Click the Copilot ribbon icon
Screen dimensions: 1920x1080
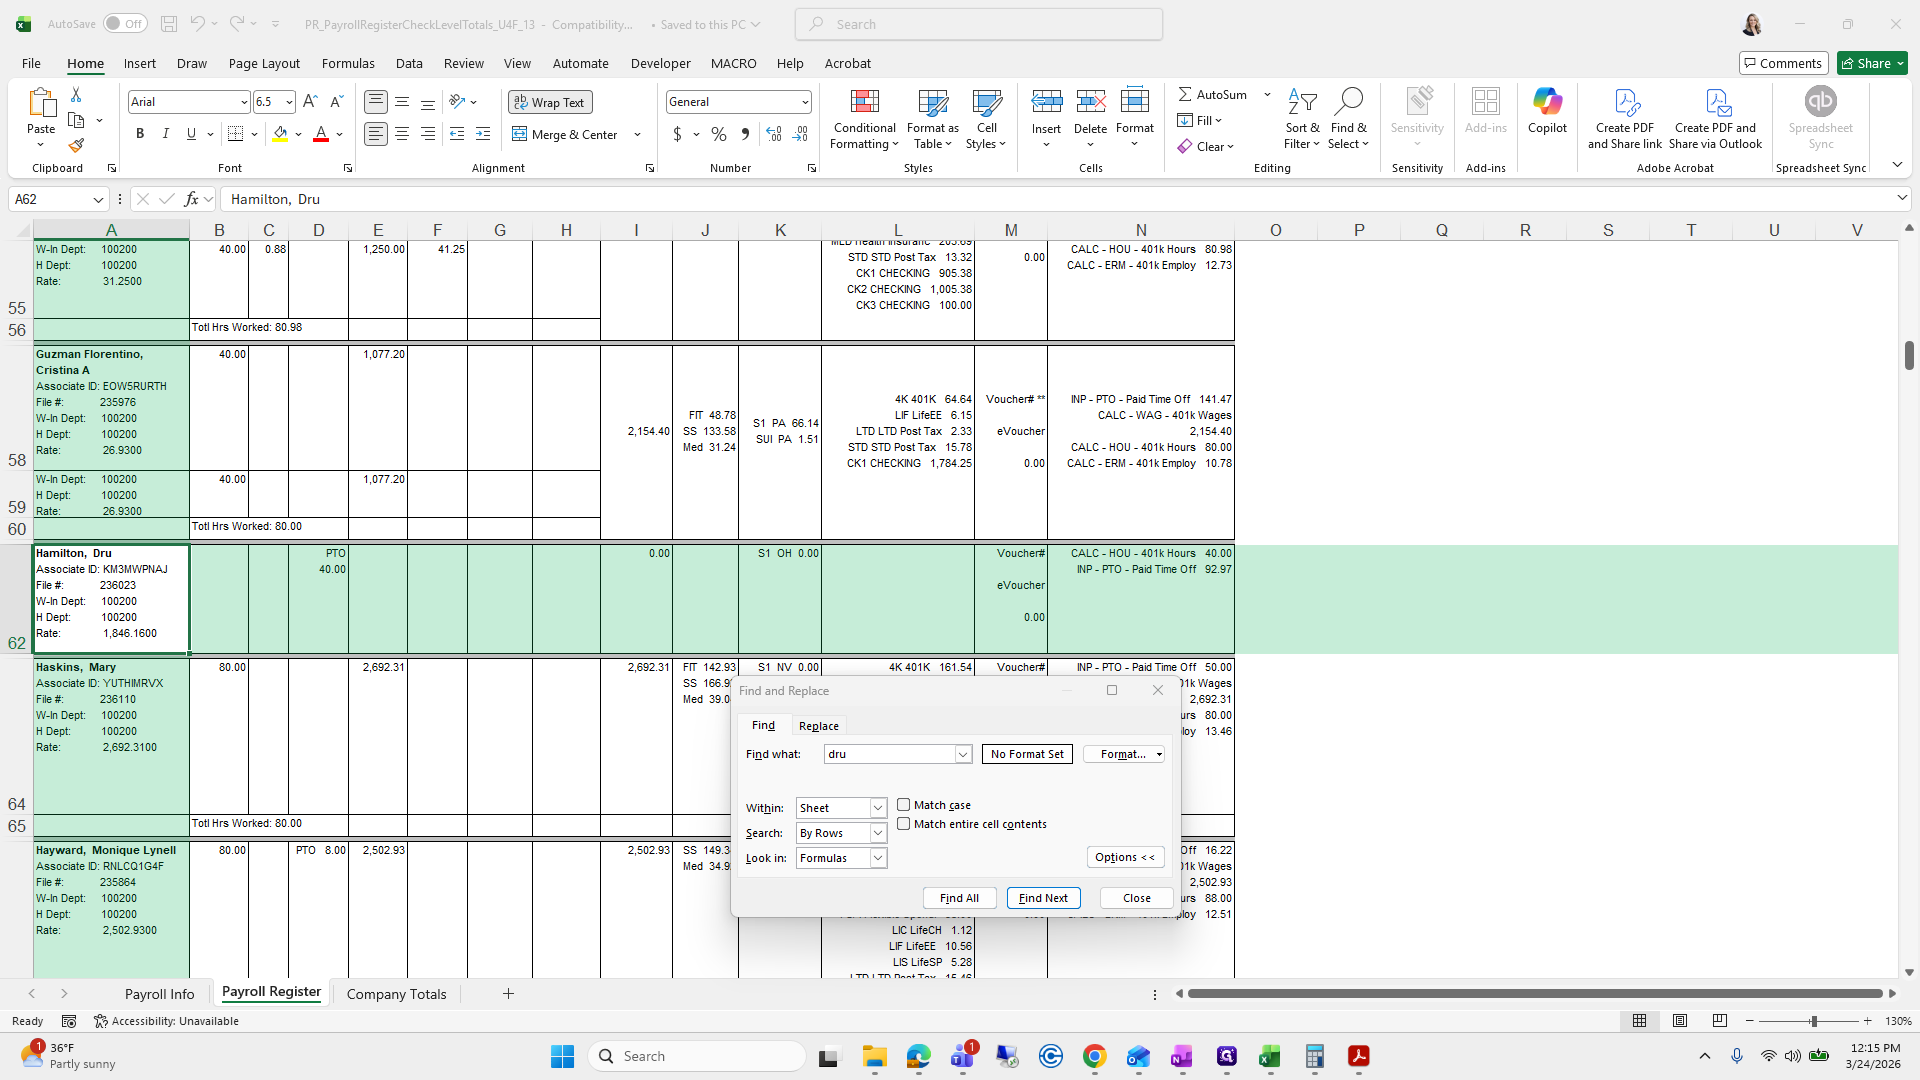point(1547,110)
